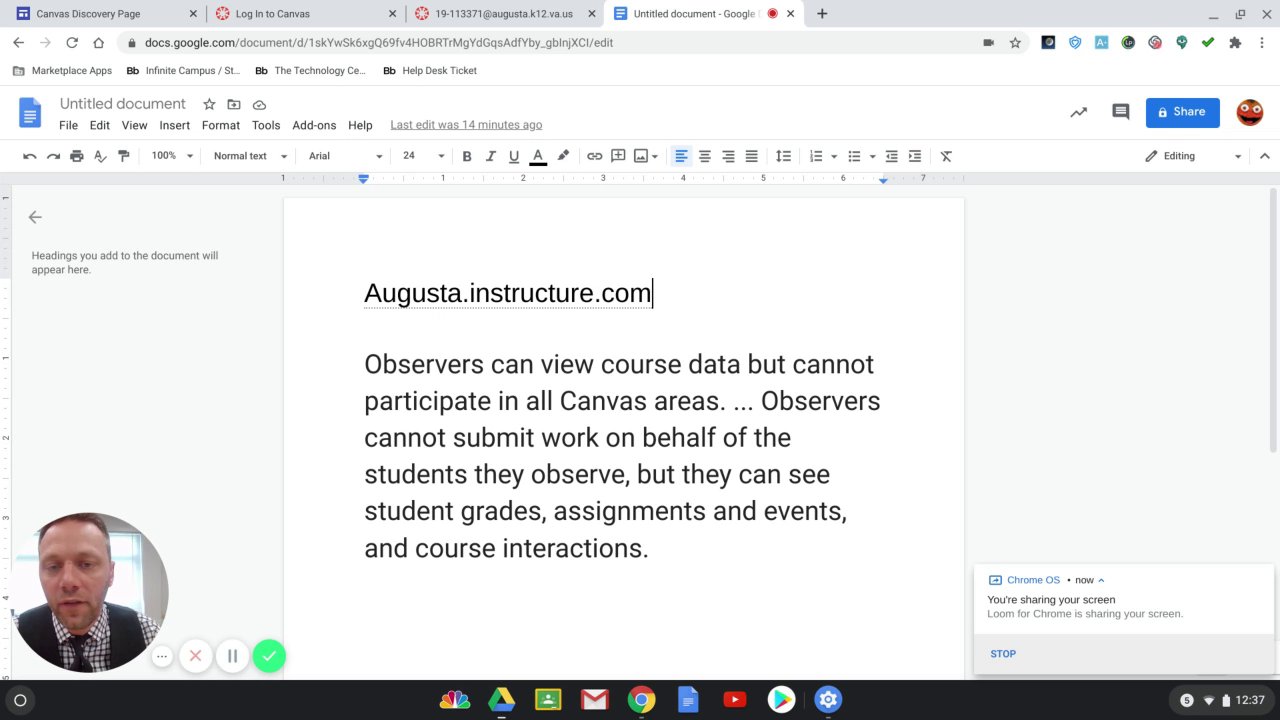The height and width of the screenshot is (720, 1280).
Task: Set center text alignment
Action: click(705, 156)
